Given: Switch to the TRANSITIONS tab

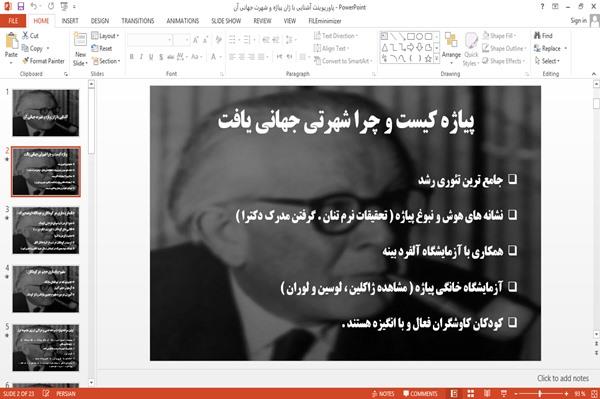Looking at the screenshot, I should pyautogui.click(x=138, y=21).
